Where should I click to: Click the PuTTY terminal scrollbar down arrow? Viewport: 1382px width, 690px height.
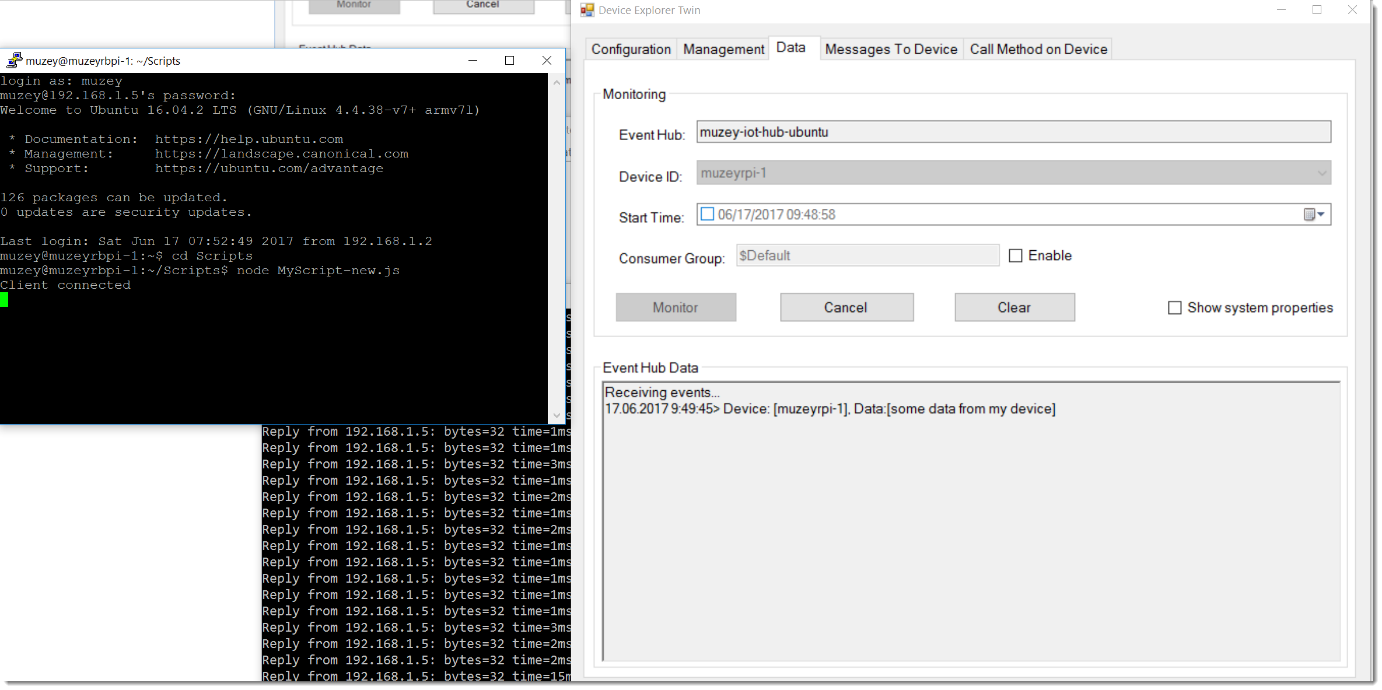558,415
